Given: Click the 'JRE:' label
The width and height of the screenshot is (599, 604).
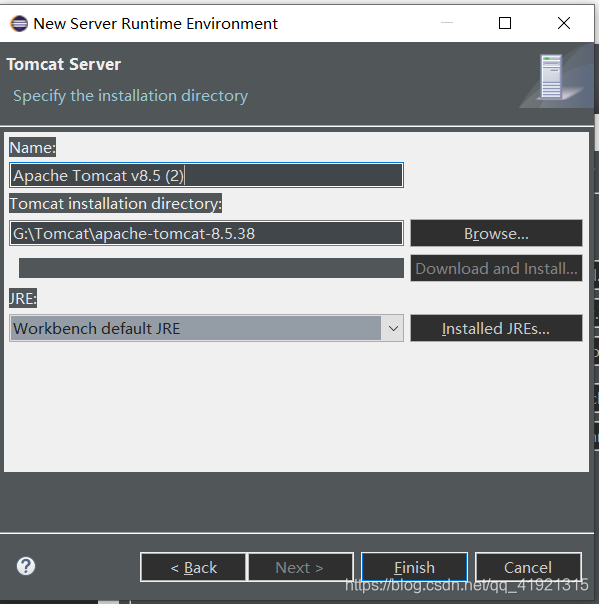Looking at the screenshot, I should [x=23, y=298].
